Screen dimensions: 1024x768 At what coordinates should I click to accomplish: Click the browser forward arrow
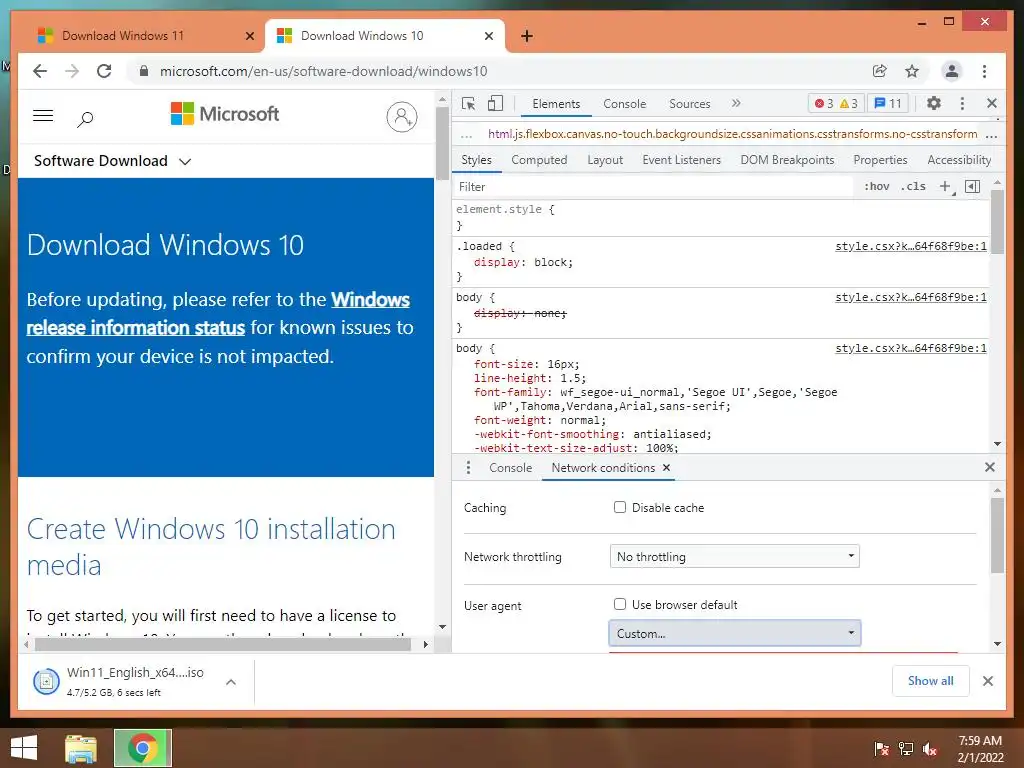tap(72, 71)
